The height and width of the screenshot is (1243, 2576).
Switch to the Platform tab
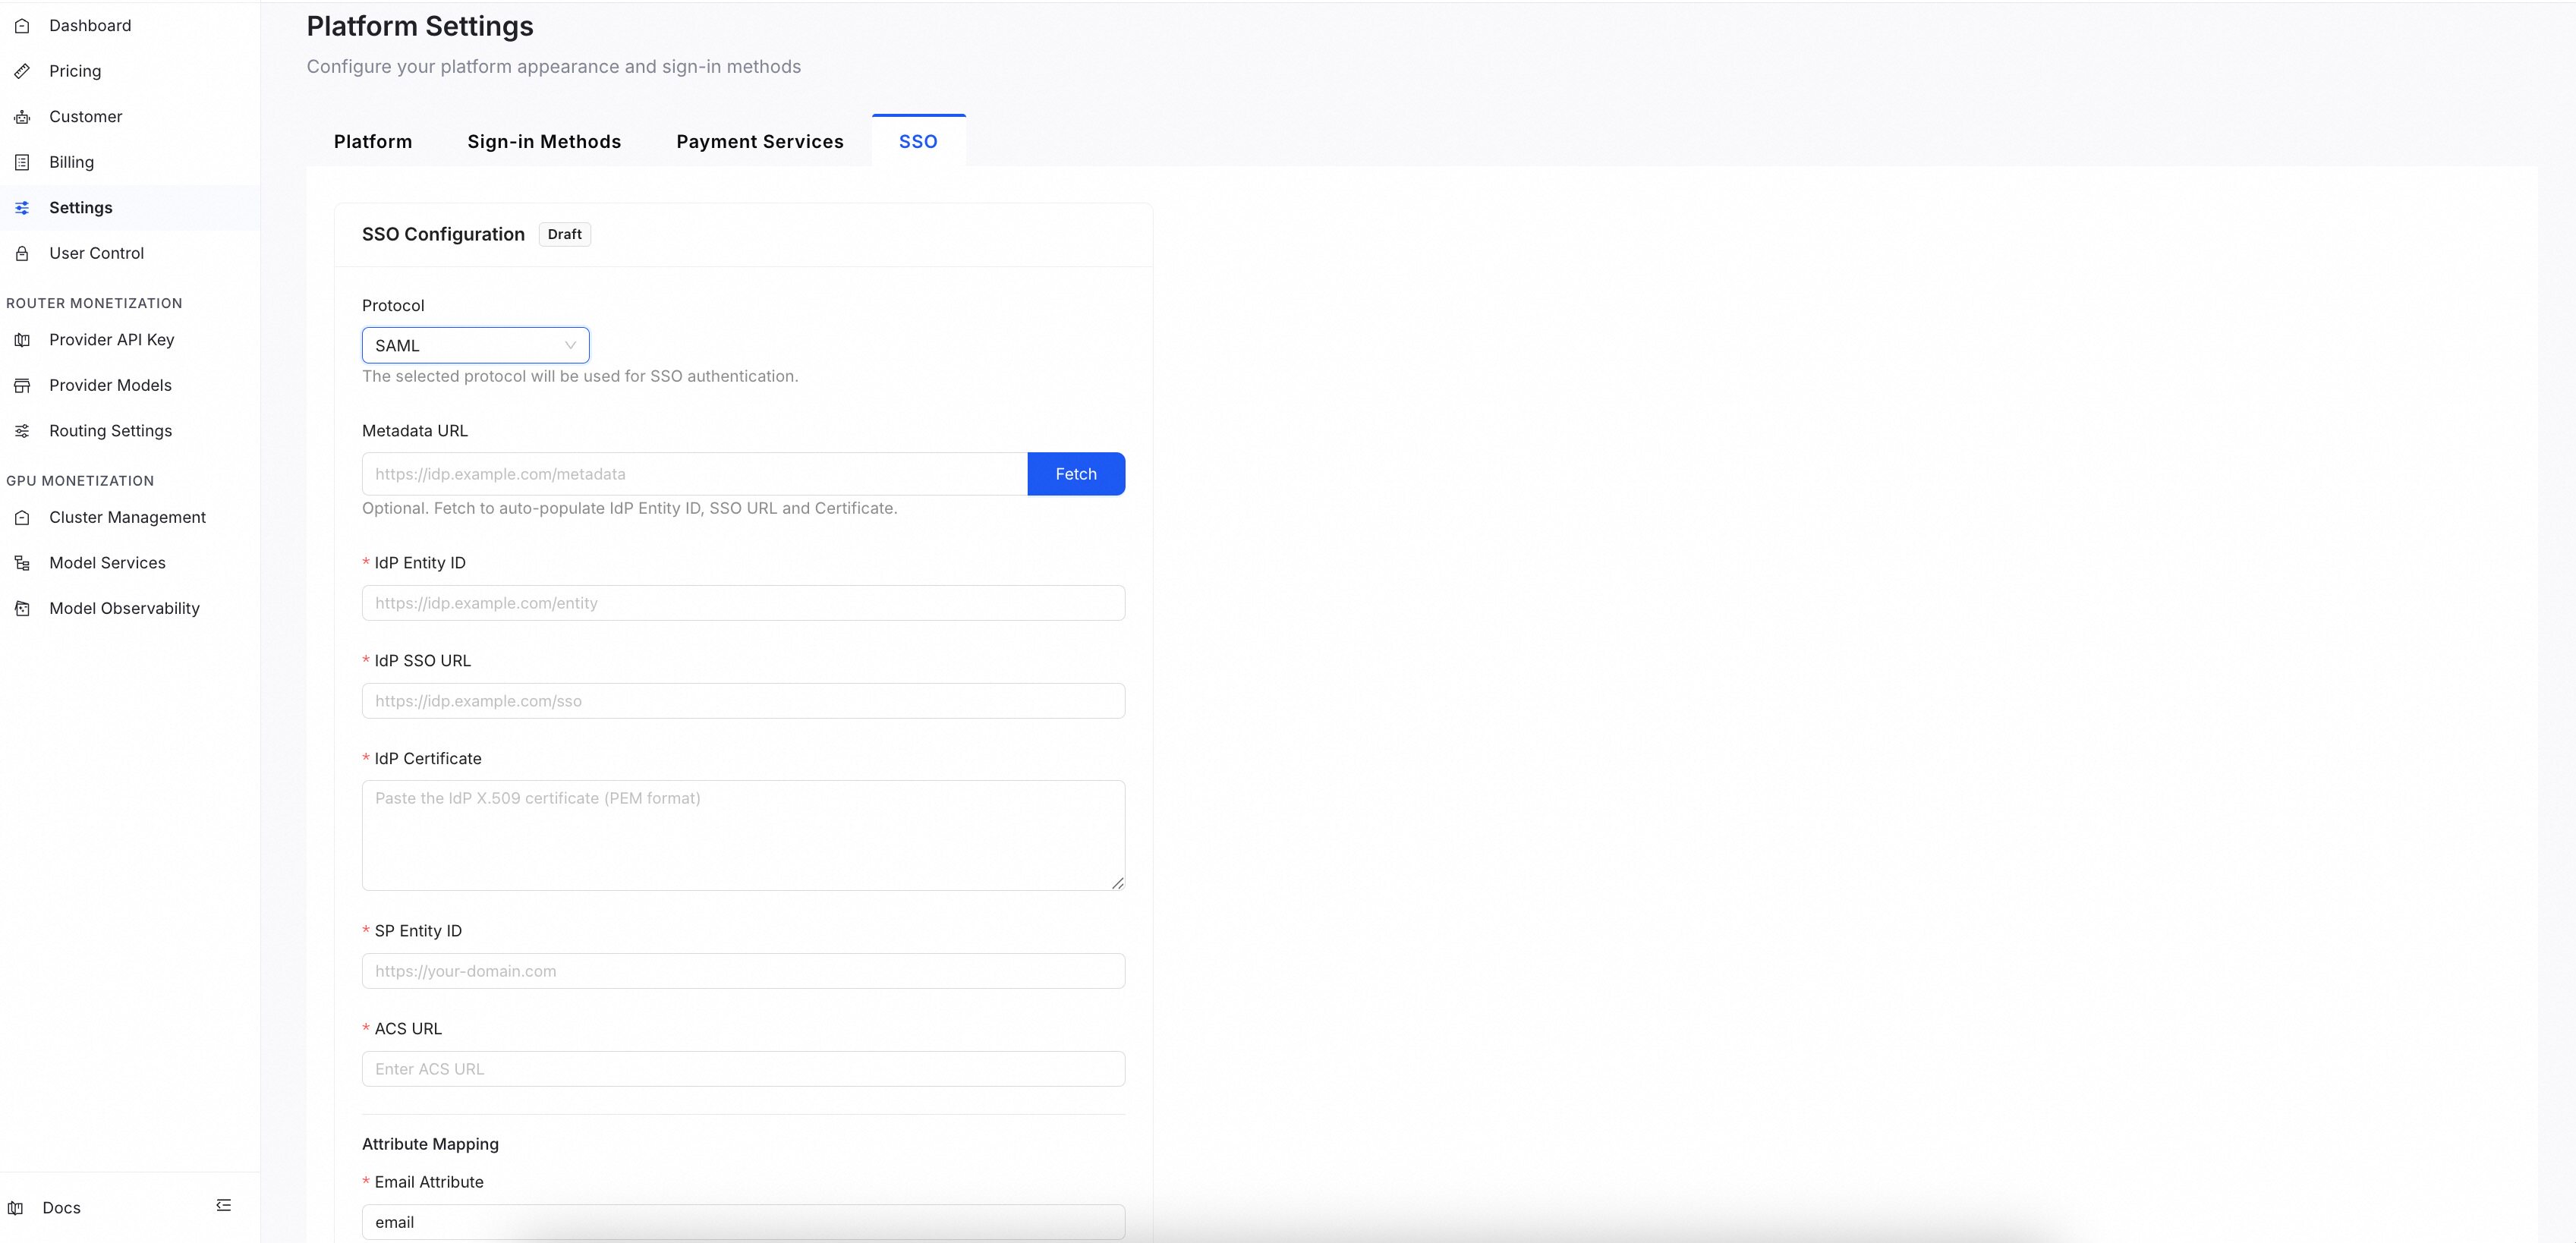[373, 141]
